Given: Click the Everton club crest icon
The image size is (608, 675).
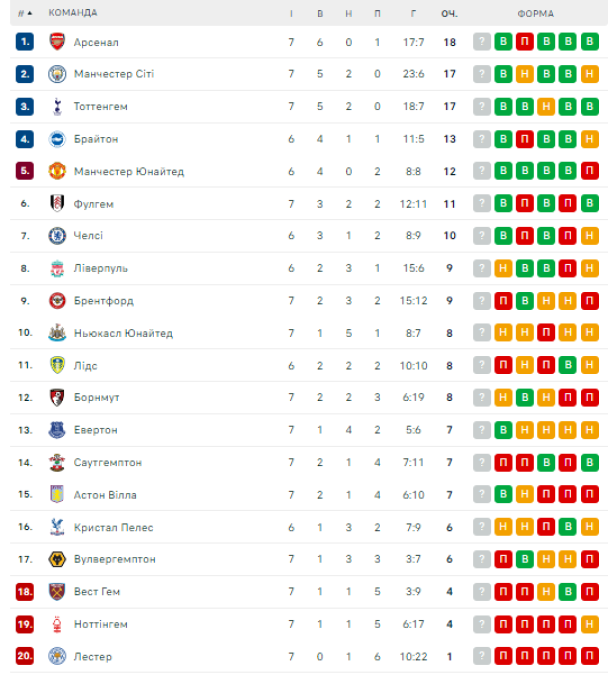Looking at the screenshot, I should point(56,430).
